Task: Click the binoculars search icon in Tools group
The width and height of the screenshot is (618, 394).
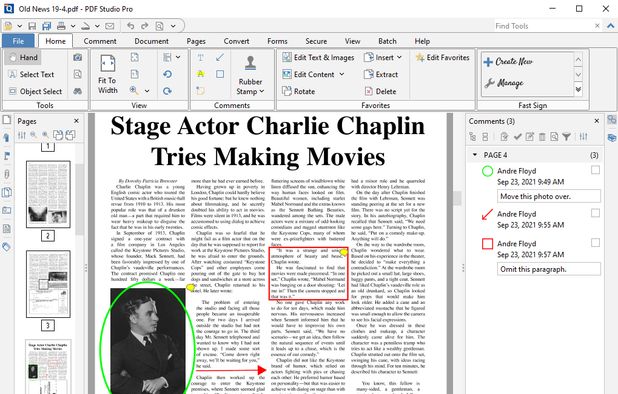Action: pyautogui.click(x=78, y=91)
